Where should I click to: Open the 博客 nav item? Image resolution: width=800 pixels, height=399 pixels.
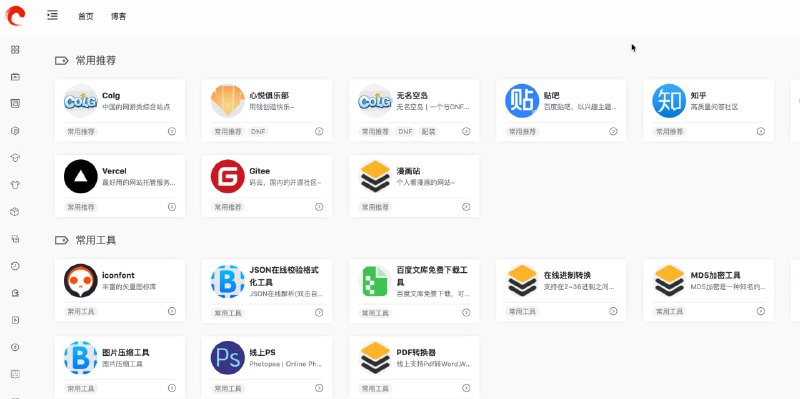tap(118, 16)
